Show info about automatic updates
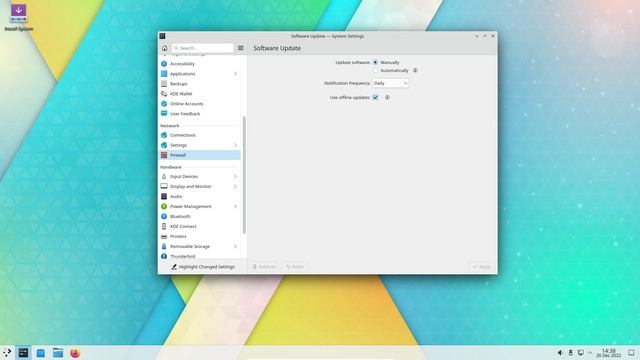The width and height of the screenshot is (640, 360). [x=415, y=71]
